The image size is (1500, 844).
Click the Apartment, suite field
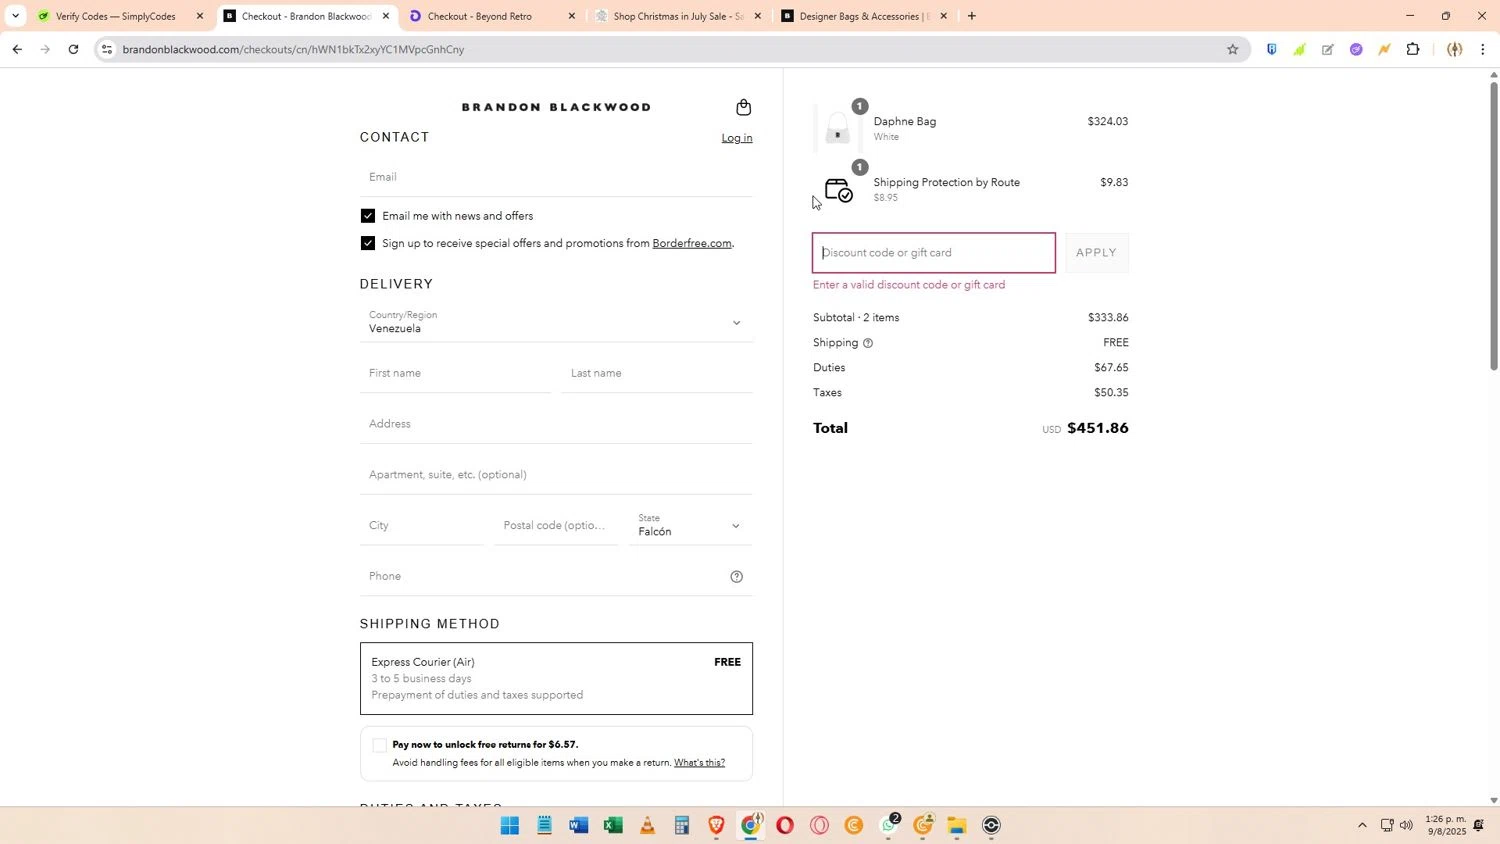click(556, 475)
